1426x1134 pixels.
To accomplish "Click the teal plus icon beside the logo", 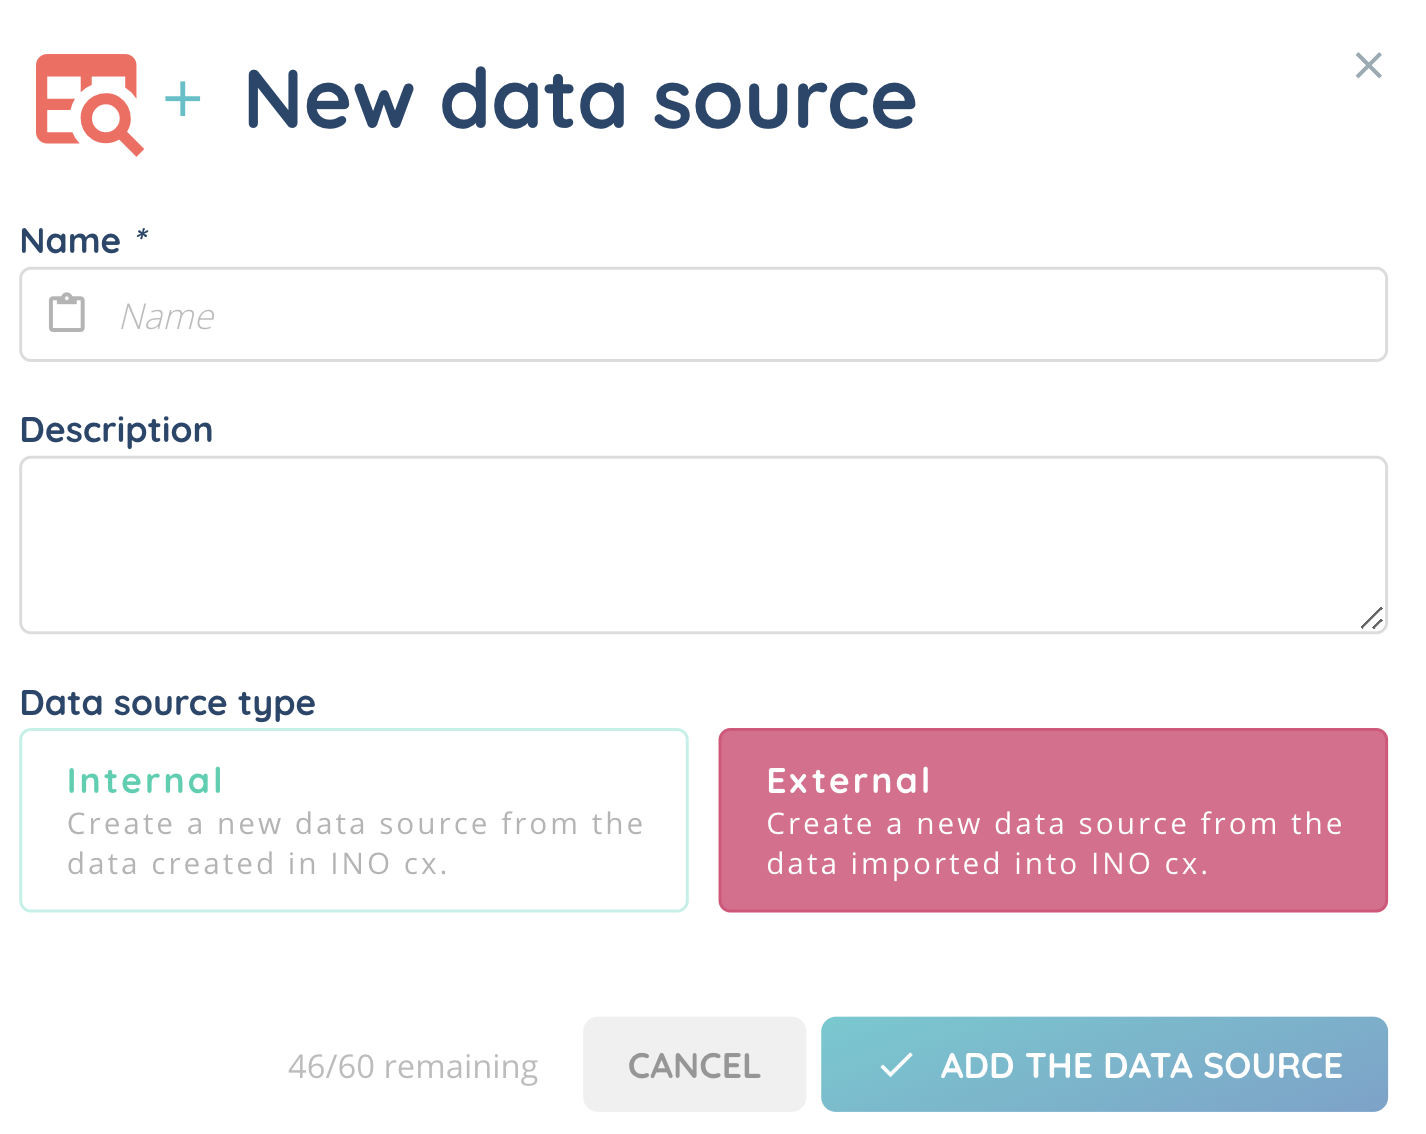I will [183, 100].
